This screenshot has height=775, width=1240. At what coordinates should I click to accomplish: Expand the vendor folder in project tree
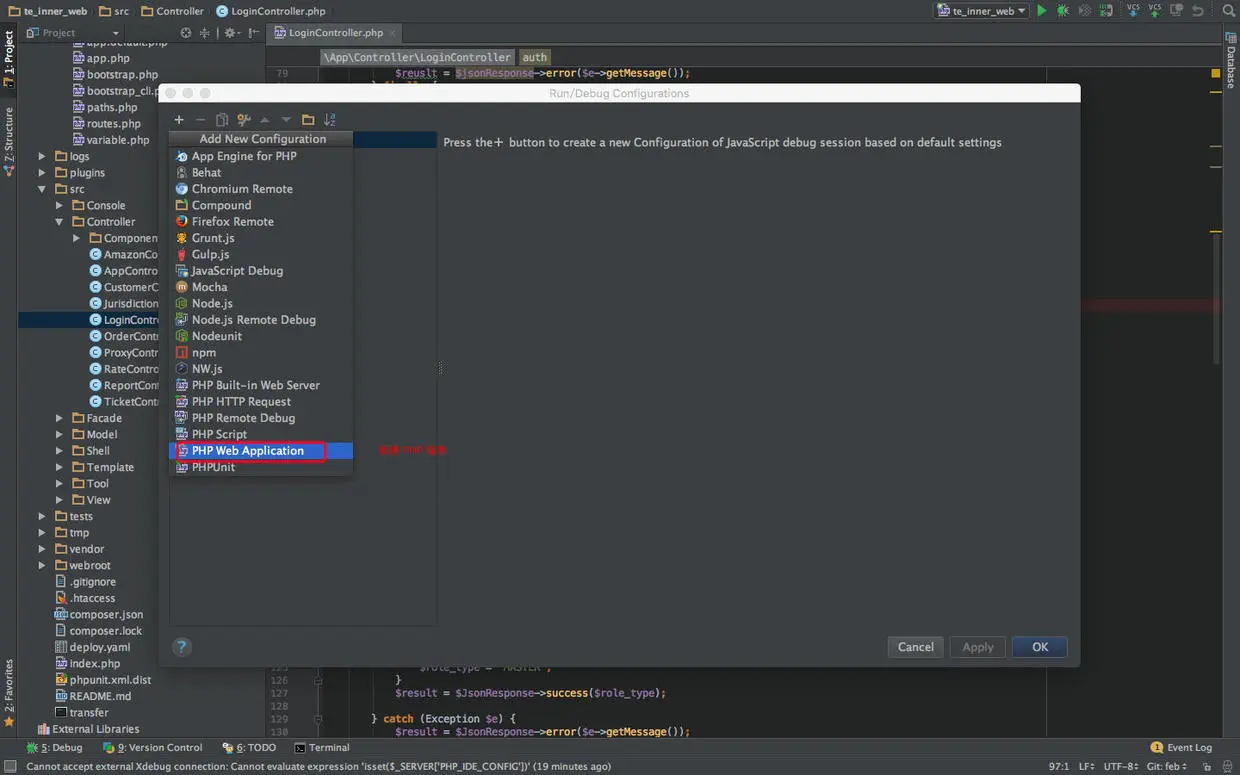[x=42, y=549]
